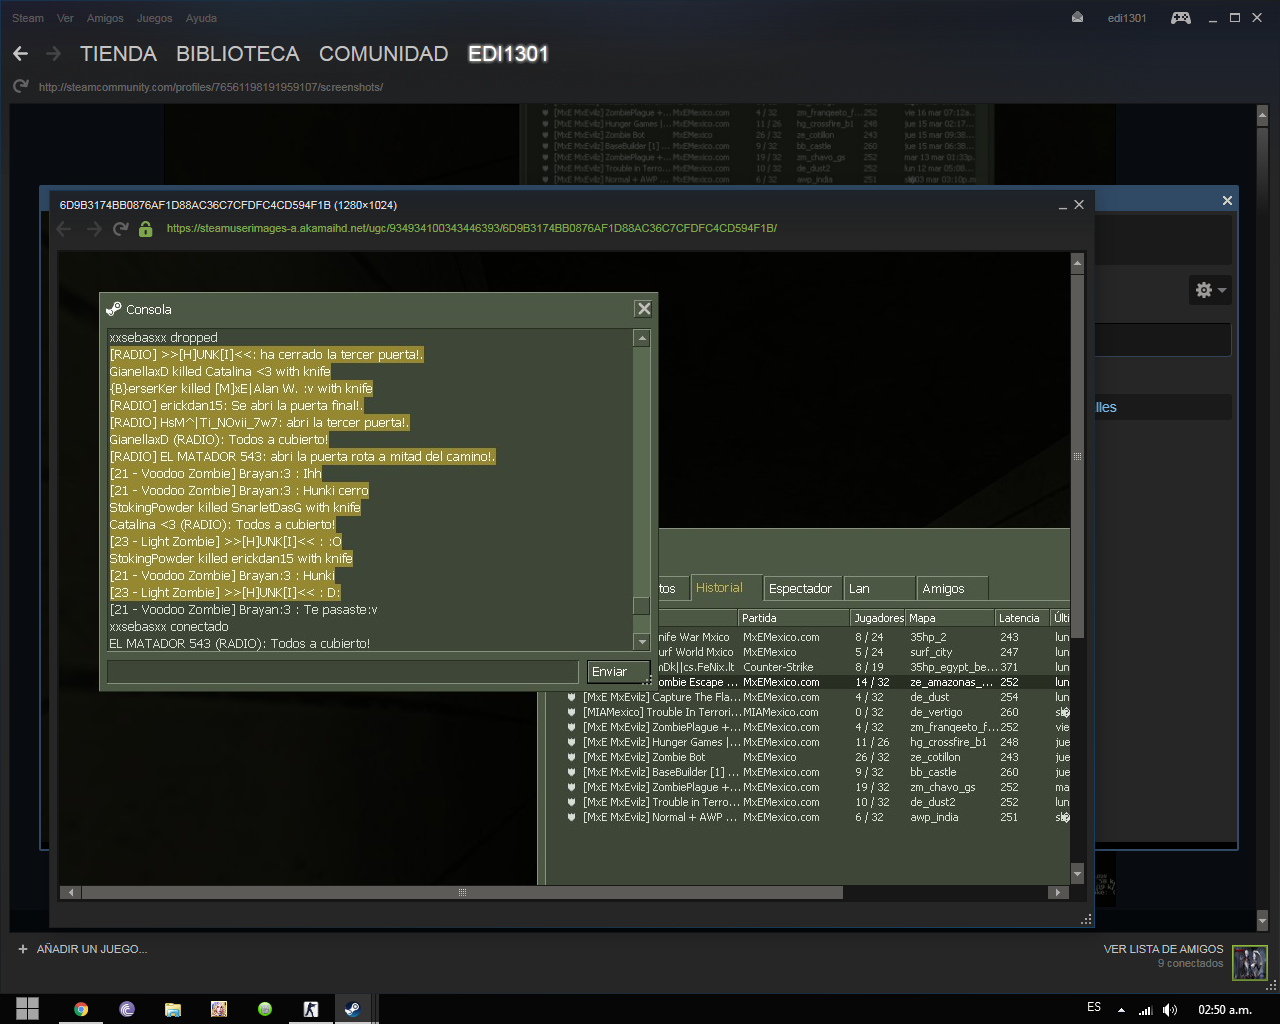1280x1024 pixels.
Task: Click scroll-down arrow of main page scrollbar
Action: click(1262, 920)
